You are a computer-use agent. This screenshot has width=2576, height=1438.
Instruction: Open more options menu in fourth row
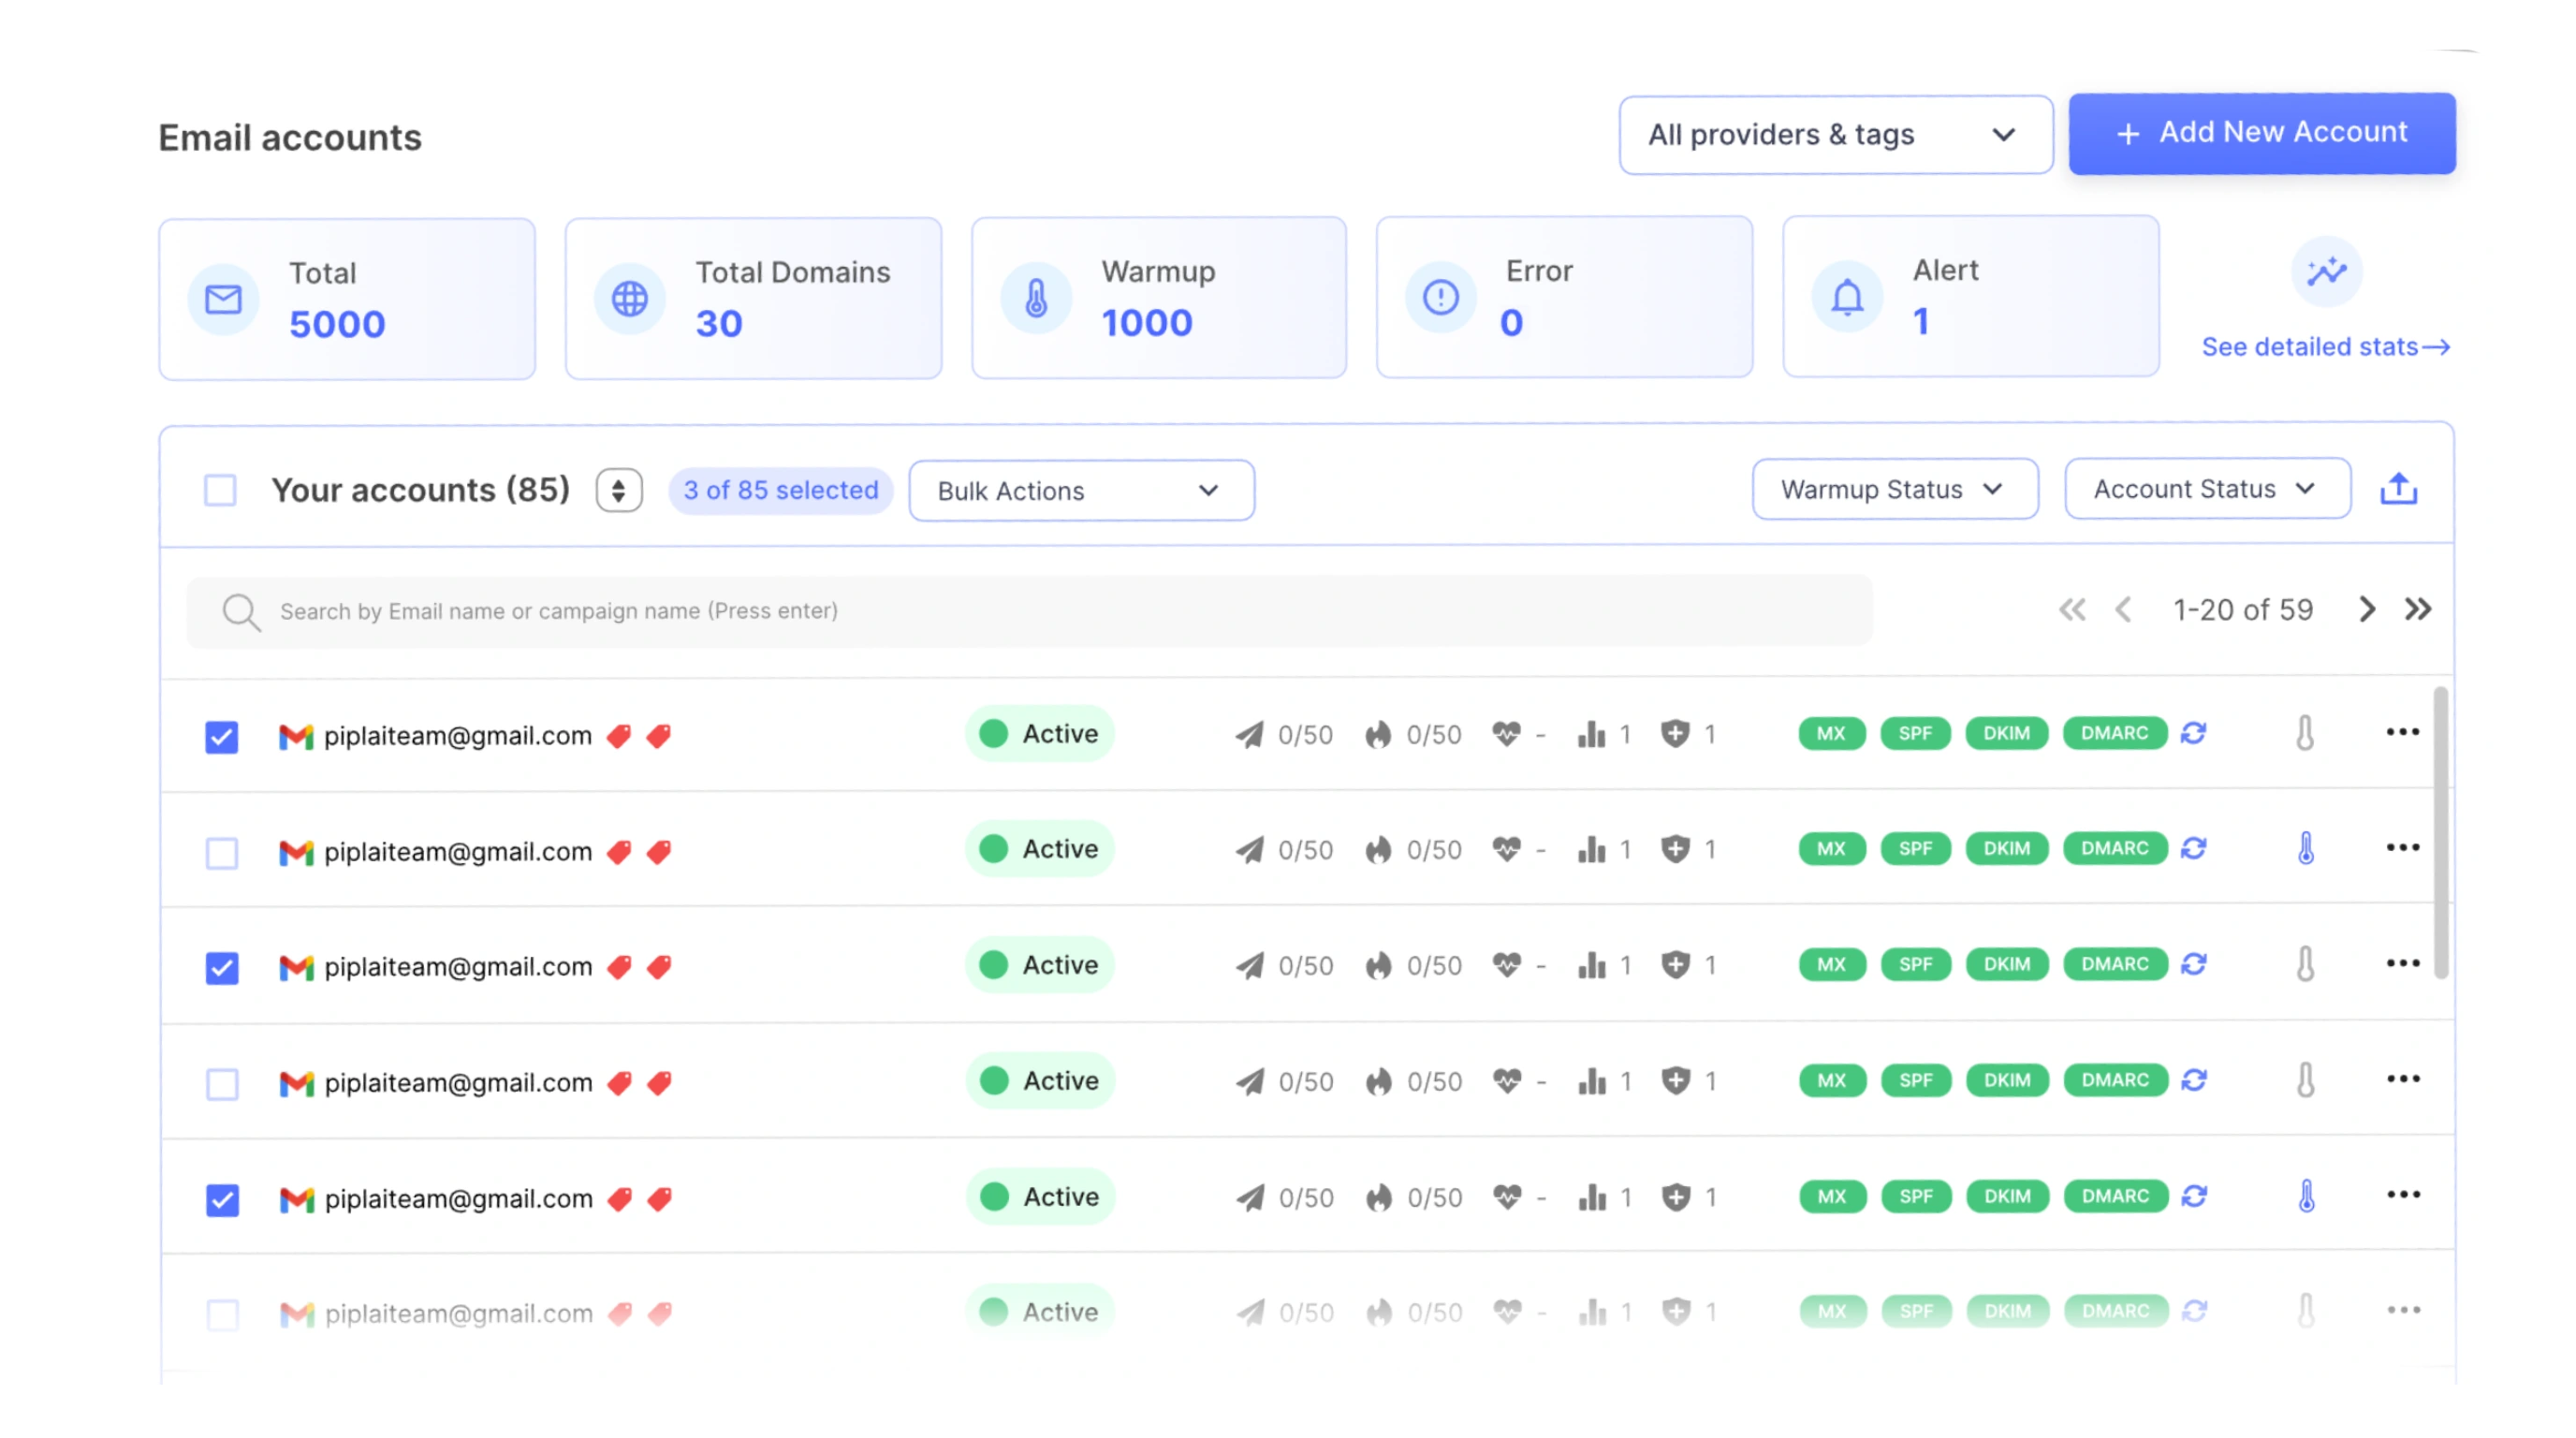2403,1079
